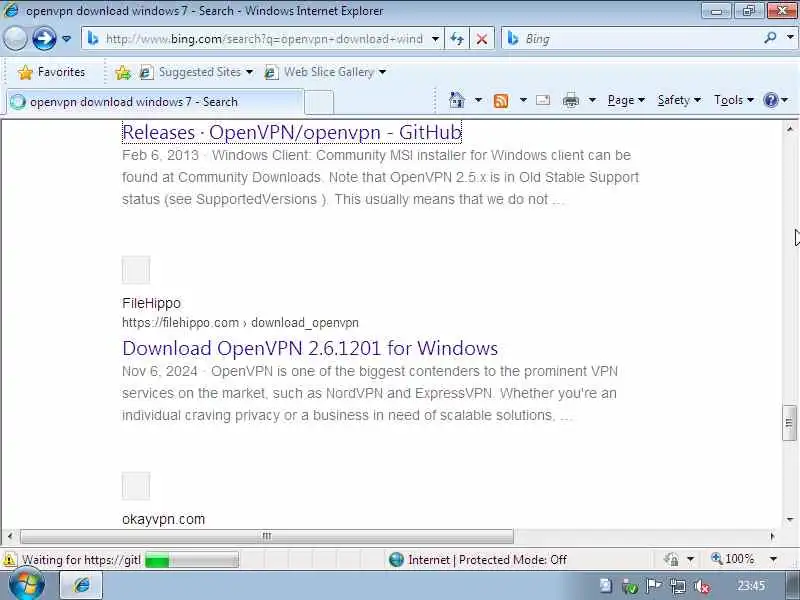
Task: Click the FileHippo site favicon
Action: click(136, 269)
